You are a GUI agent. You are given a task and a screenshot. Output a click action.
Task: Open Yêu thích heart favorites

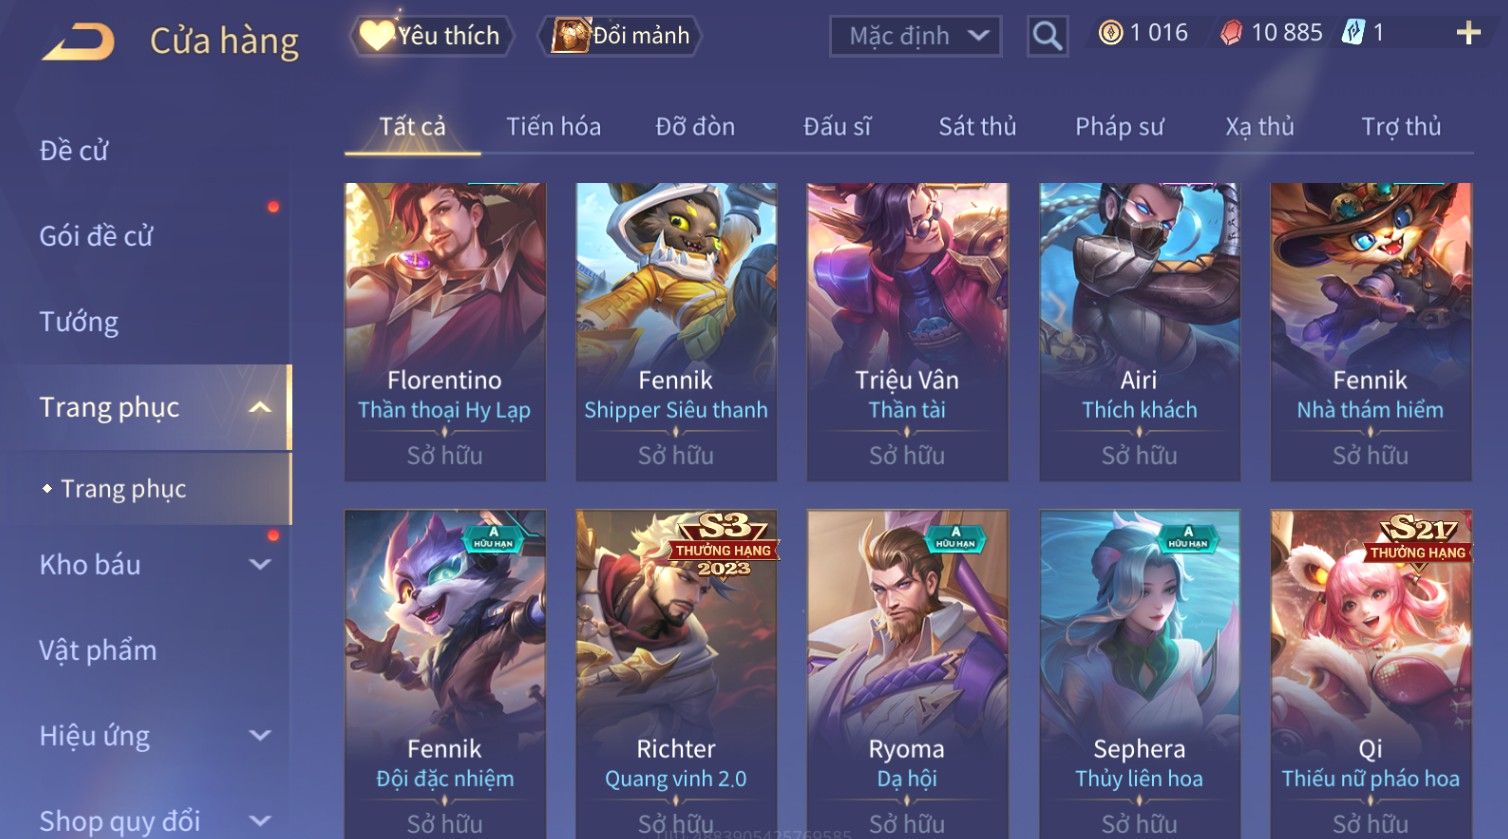click(x=432, y=36)
